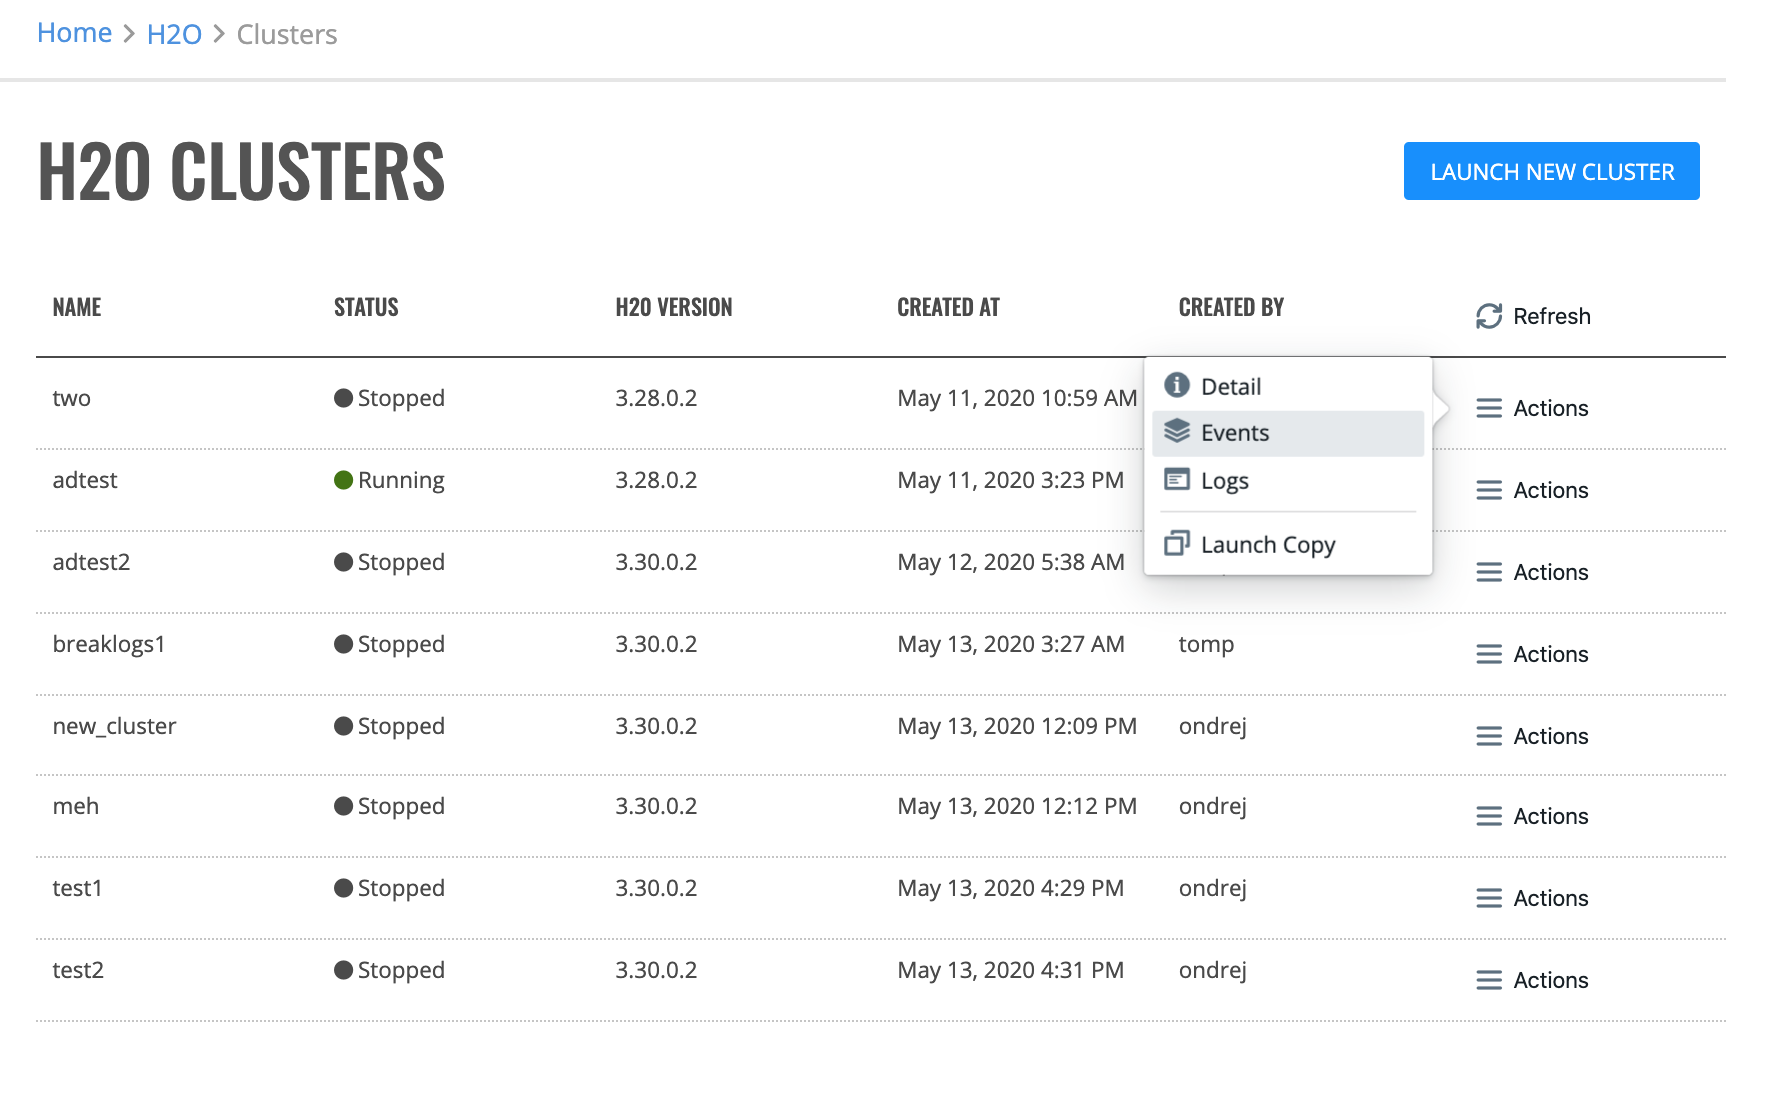The image size is (1782, 1106).
Task: Open Actions menu for cluster 'two'
Action: click(x=1532, y=408)
